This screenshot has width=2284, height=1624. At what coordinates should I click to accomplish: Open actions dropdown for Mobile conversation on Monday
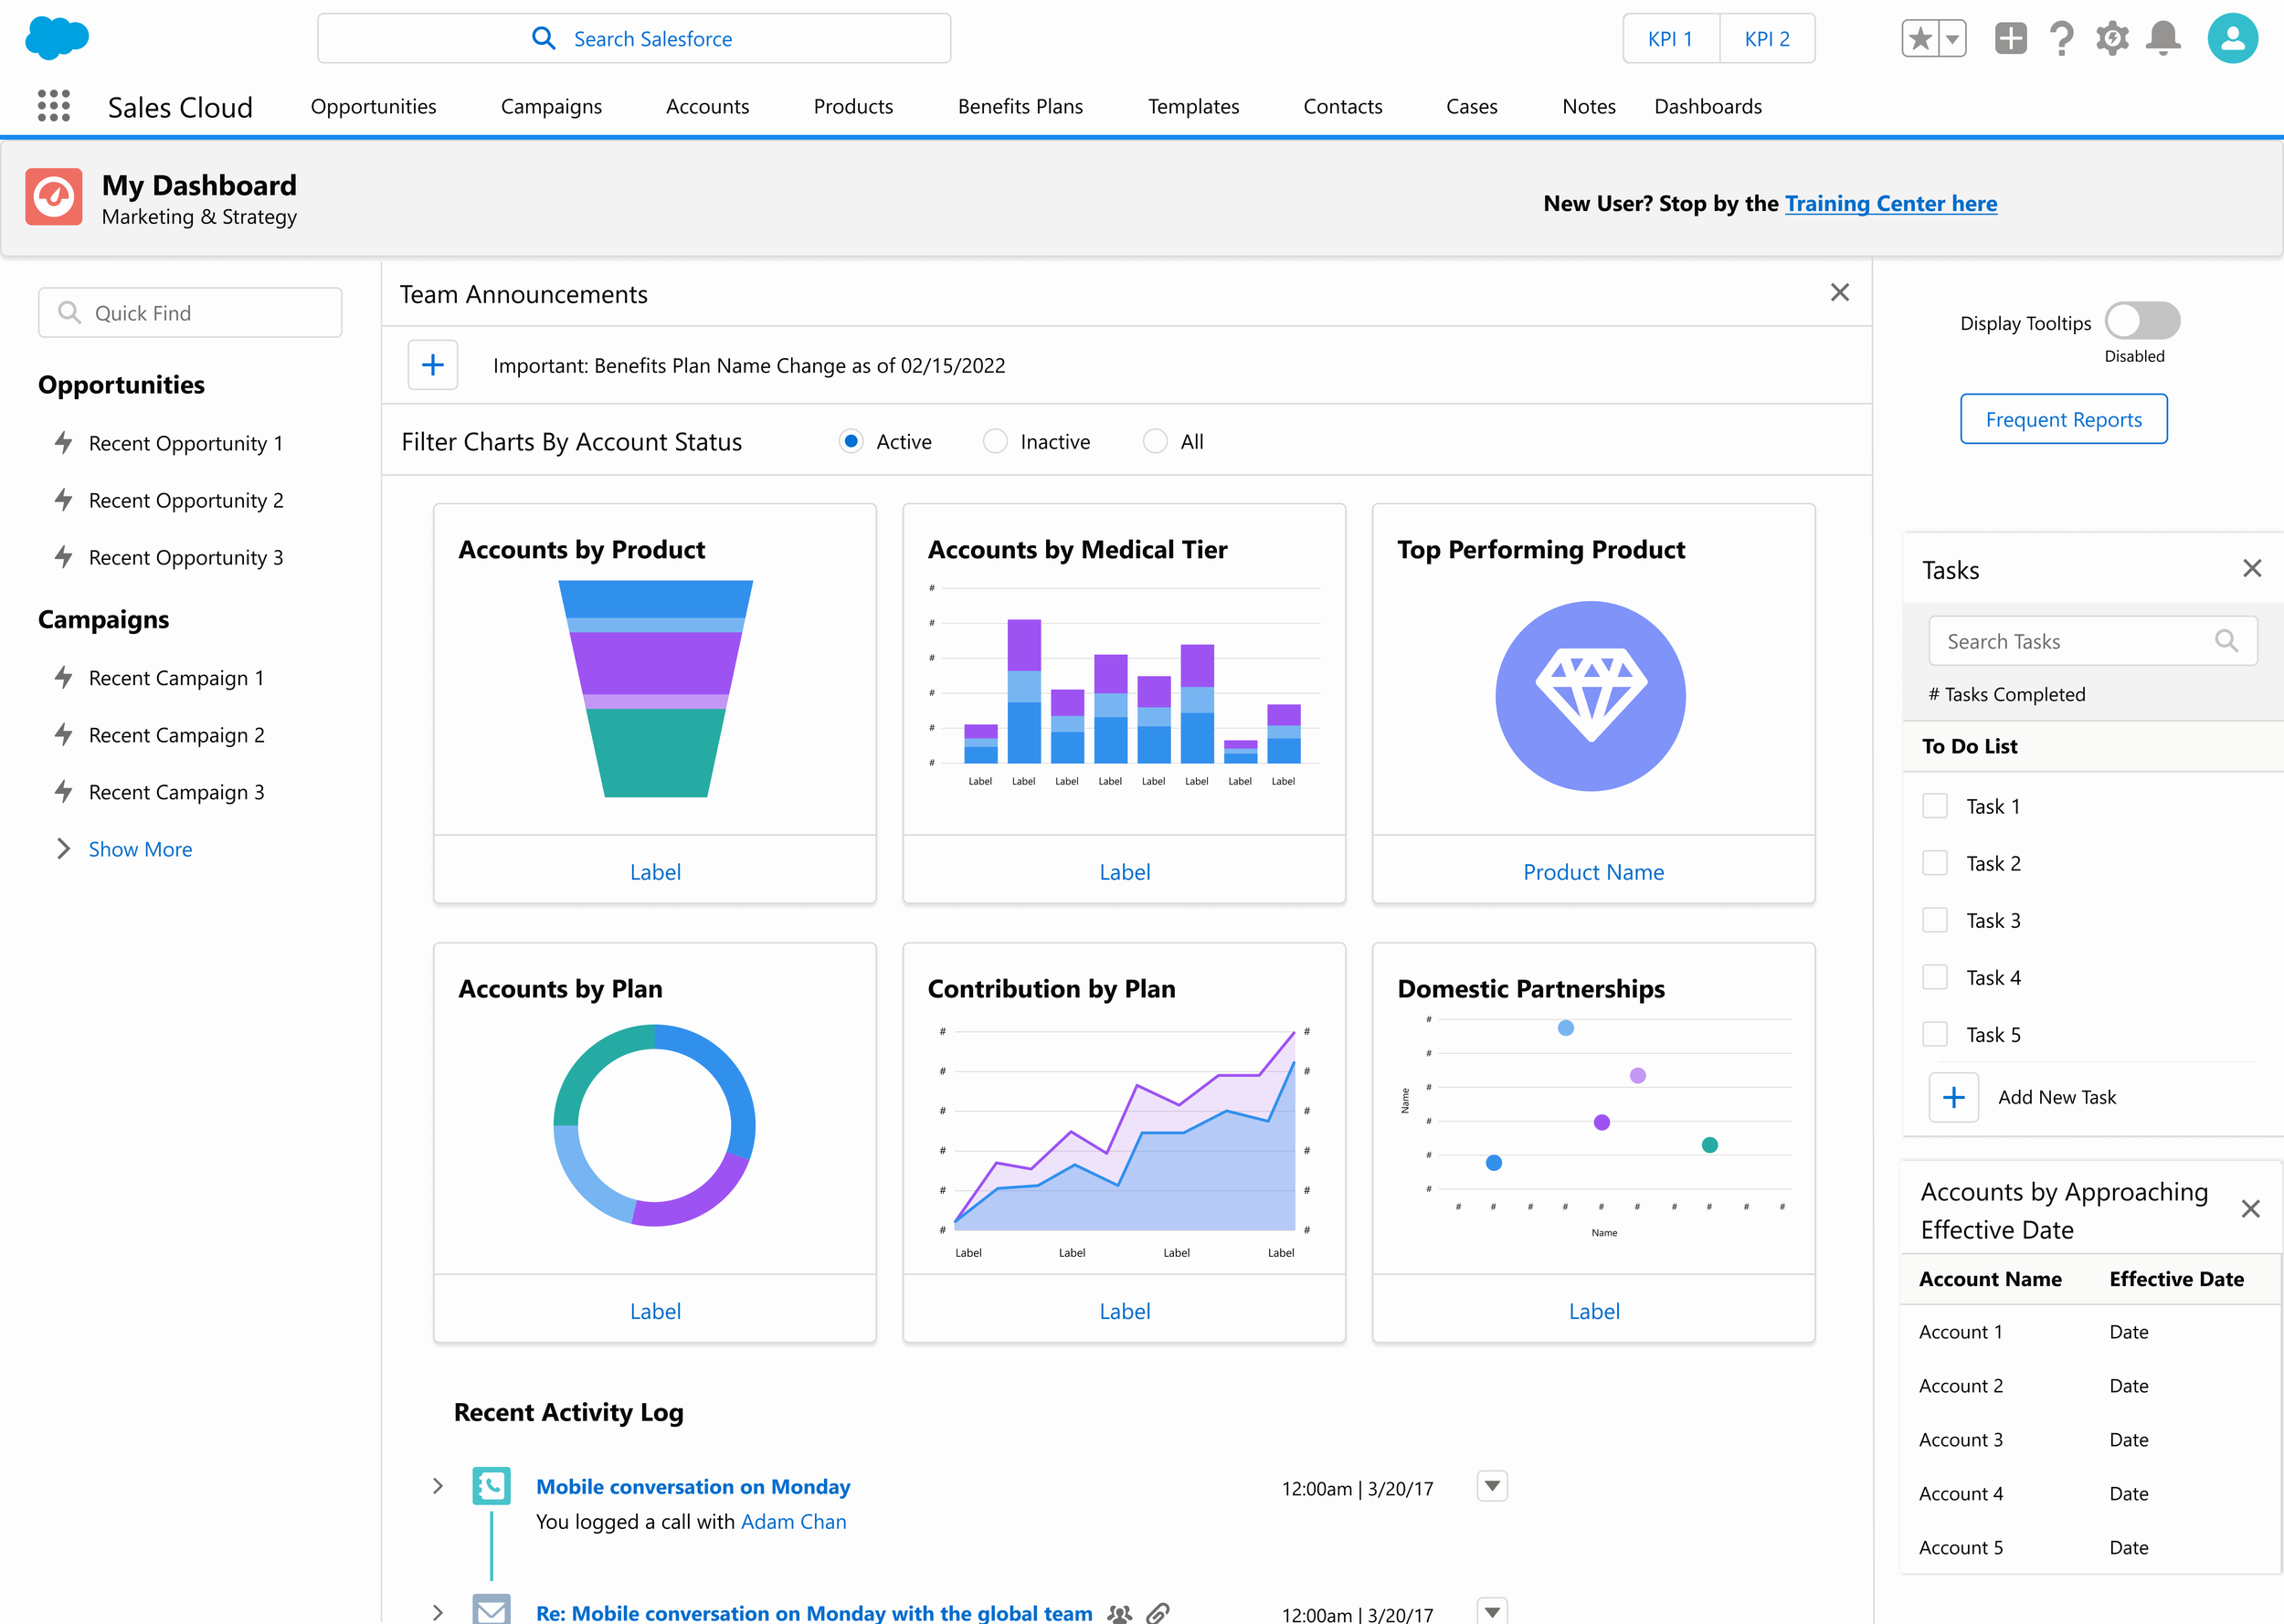point(1492,1486)
